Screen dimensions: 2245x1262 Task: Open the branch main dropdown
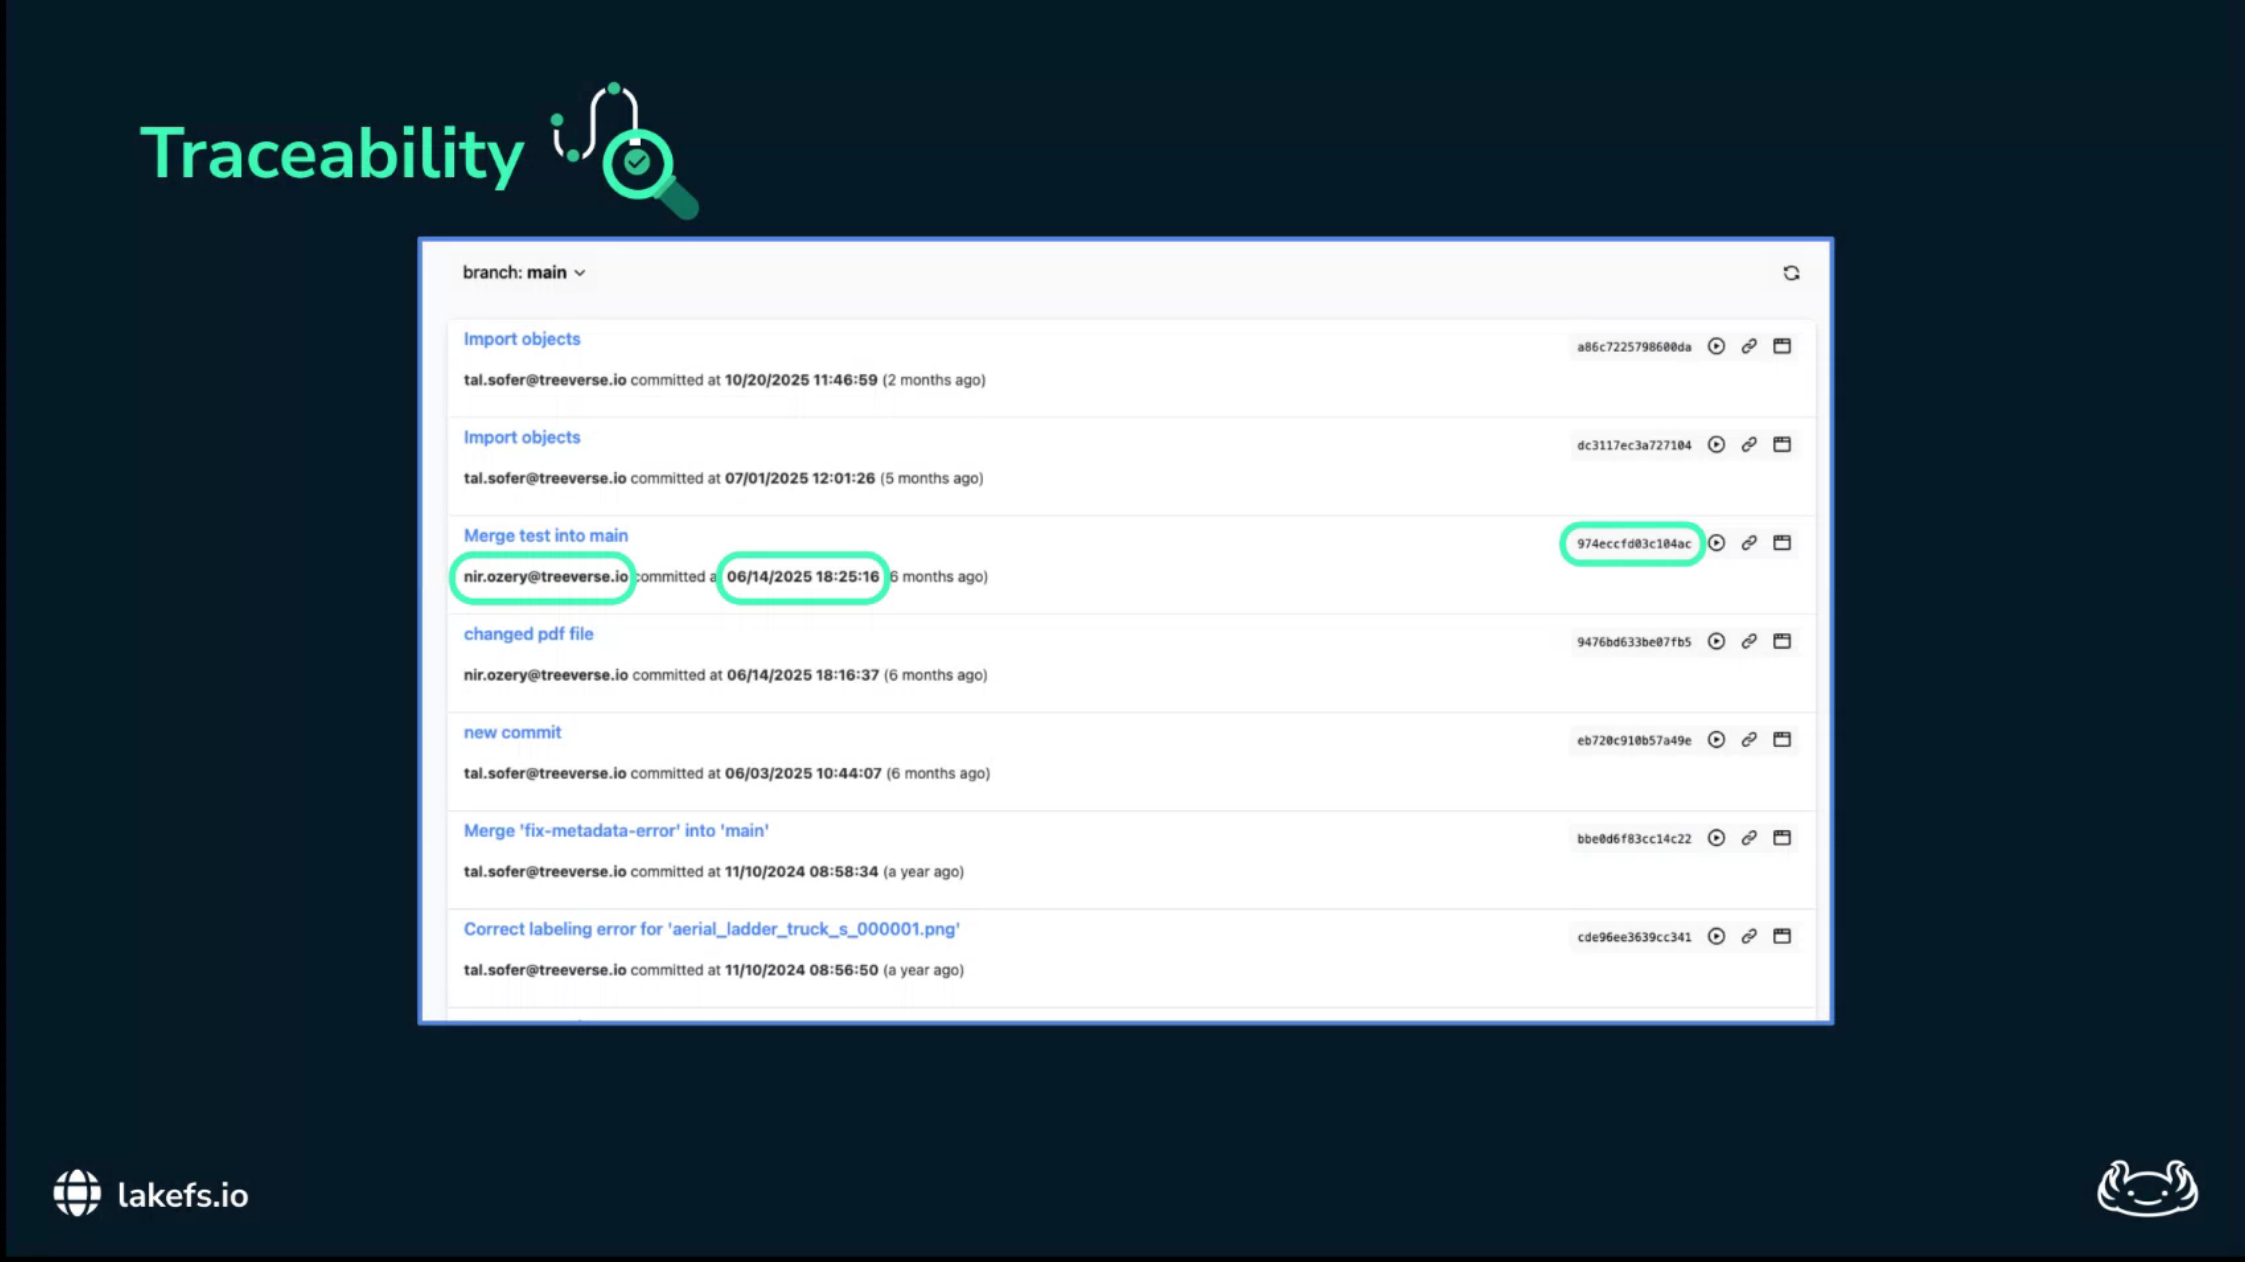523,272
